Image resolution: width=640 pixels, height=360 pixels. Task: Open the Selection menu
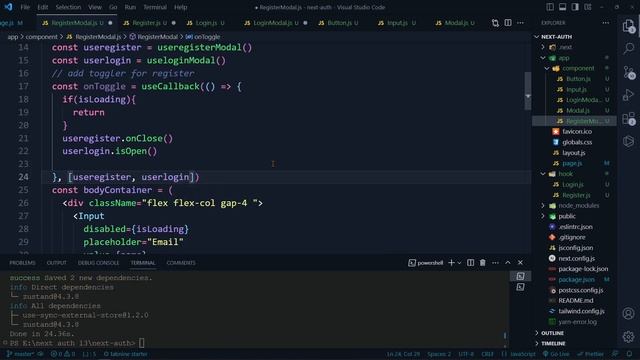pos(68,7)
